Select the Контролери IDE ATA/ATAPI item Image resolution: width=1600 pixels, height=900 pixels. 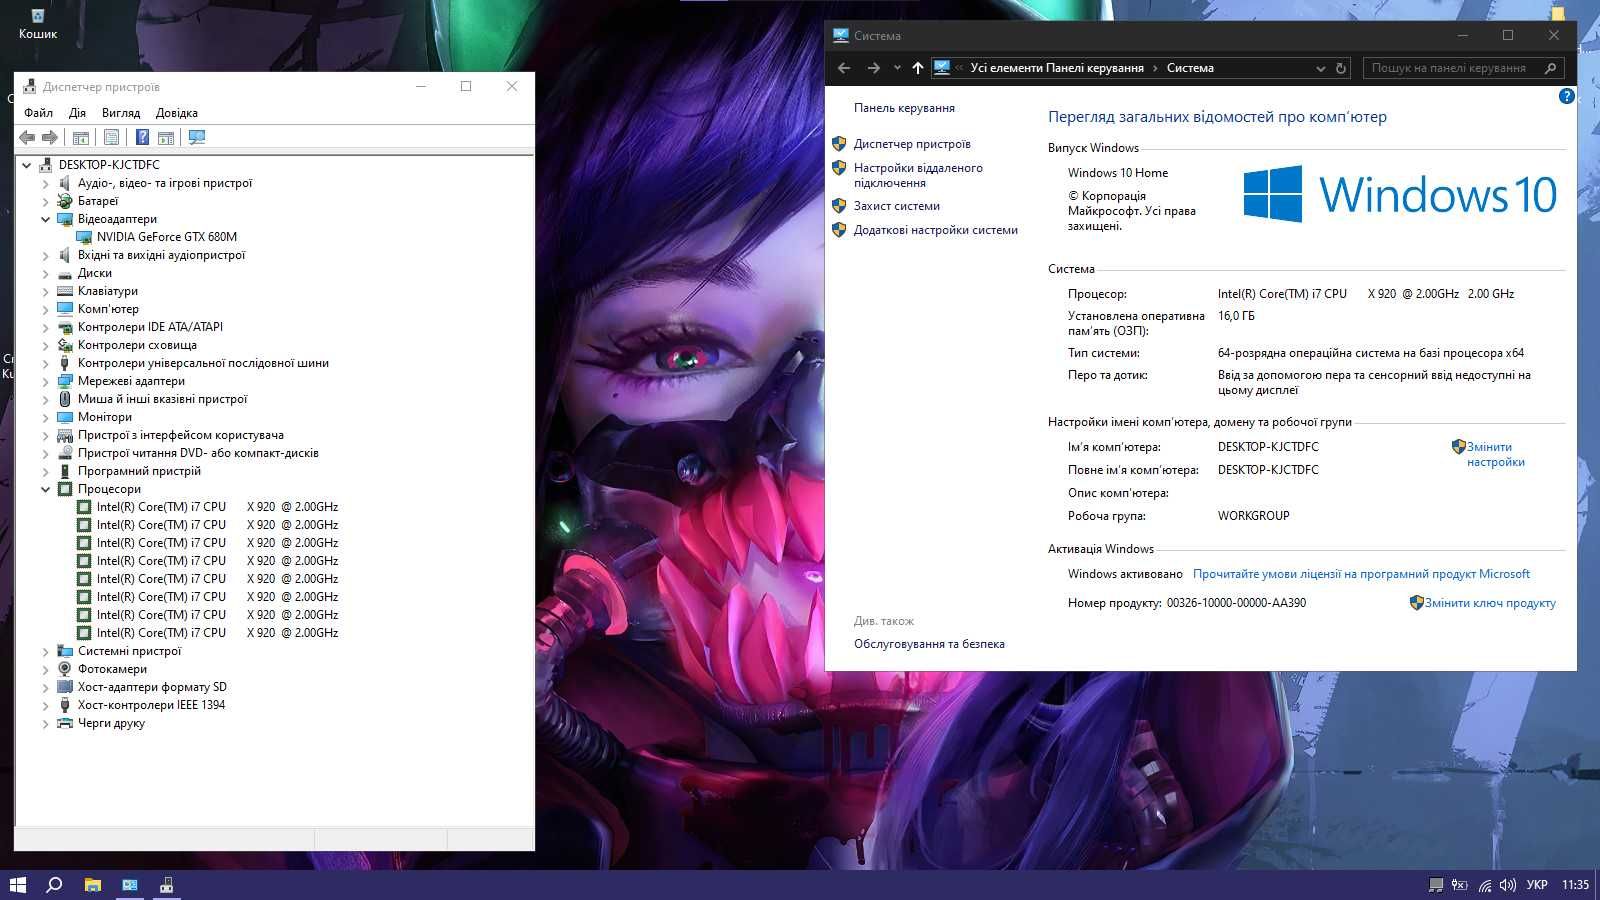[x=150, y=327]
